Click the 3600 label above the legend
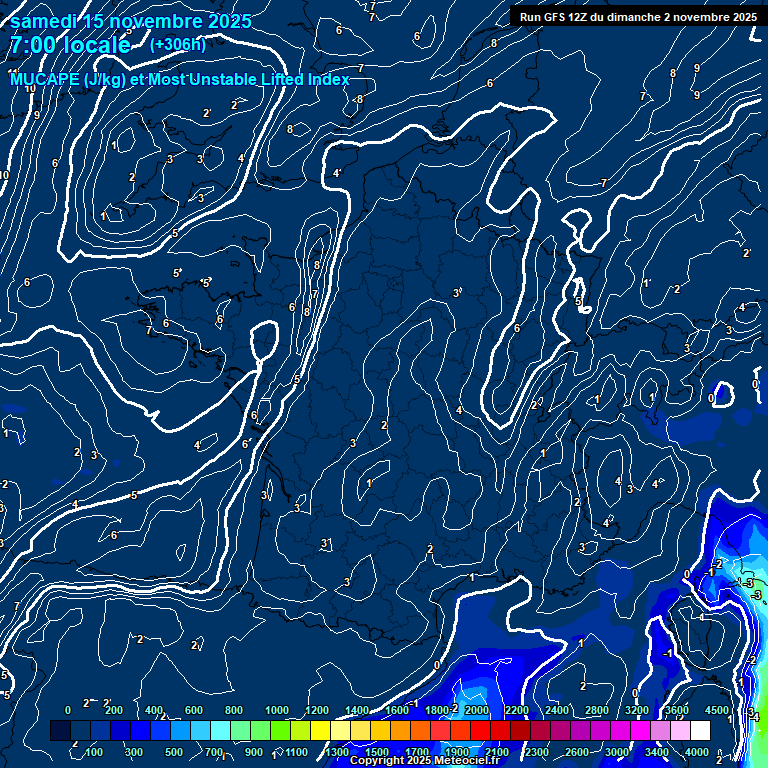768x768 pixels. (x=677, y=710)
